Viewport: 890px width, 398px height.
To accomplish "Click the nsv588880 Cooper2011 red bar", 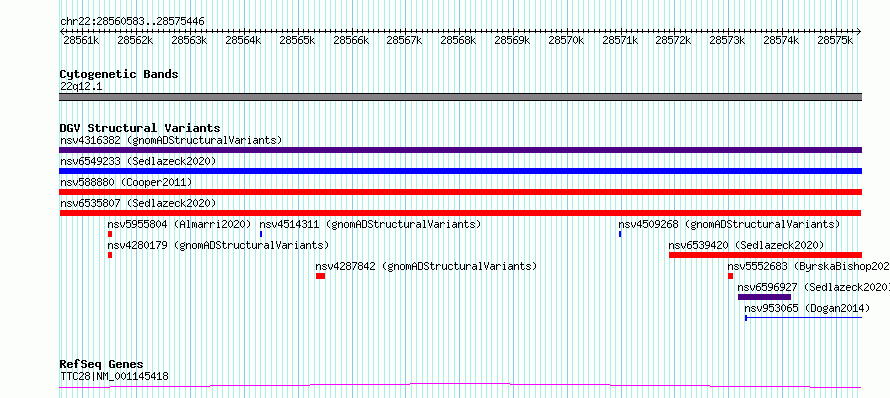I will coord(460,192).
